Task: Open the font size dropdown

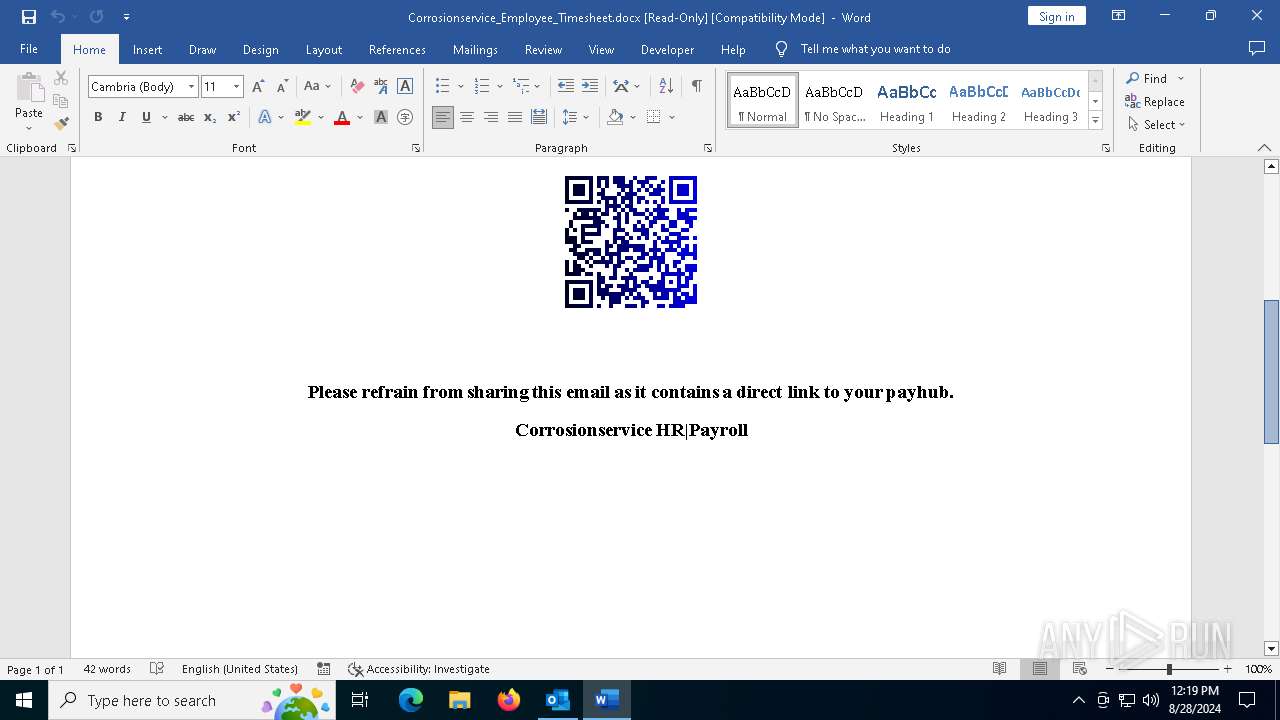Action: pyautogui.click(x=237, y=87)
